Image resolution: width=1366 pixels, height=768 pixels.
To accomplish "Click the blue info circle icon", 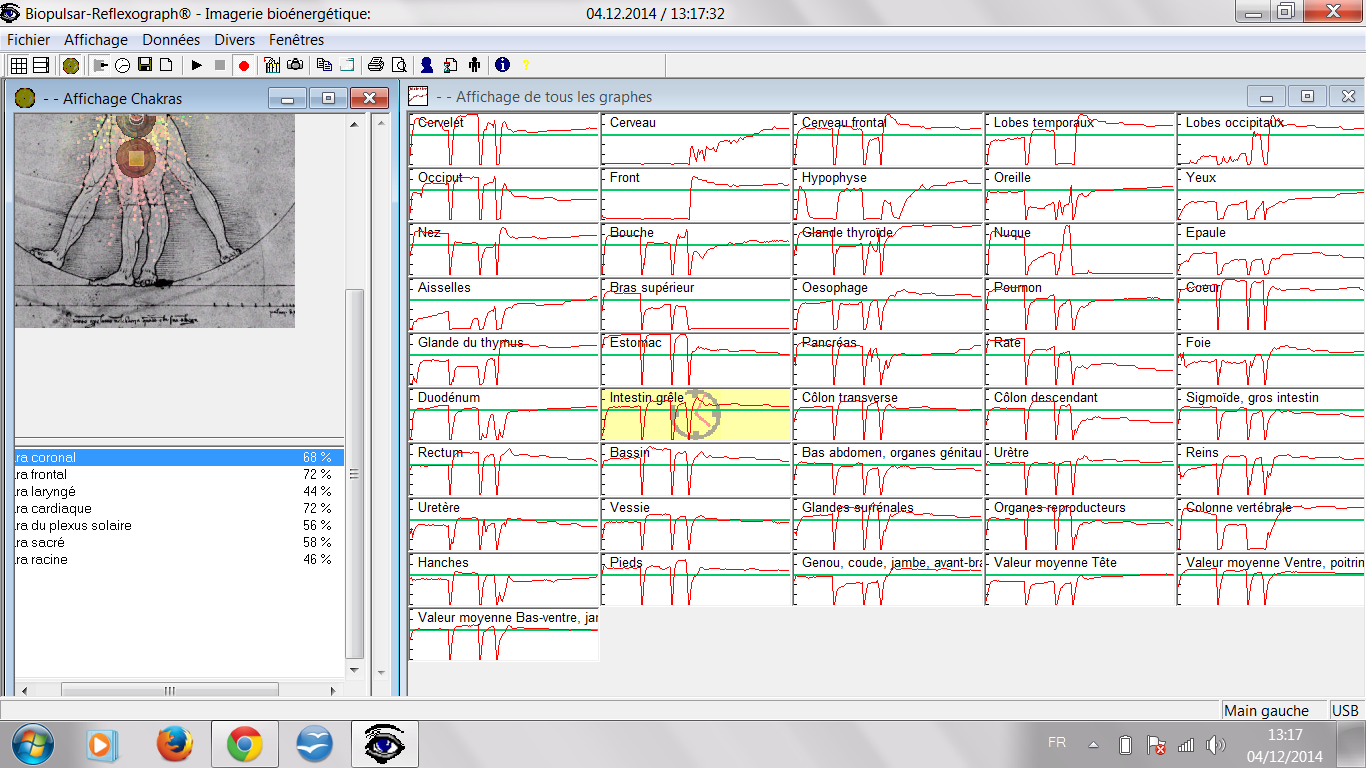I will coord(502,65).
